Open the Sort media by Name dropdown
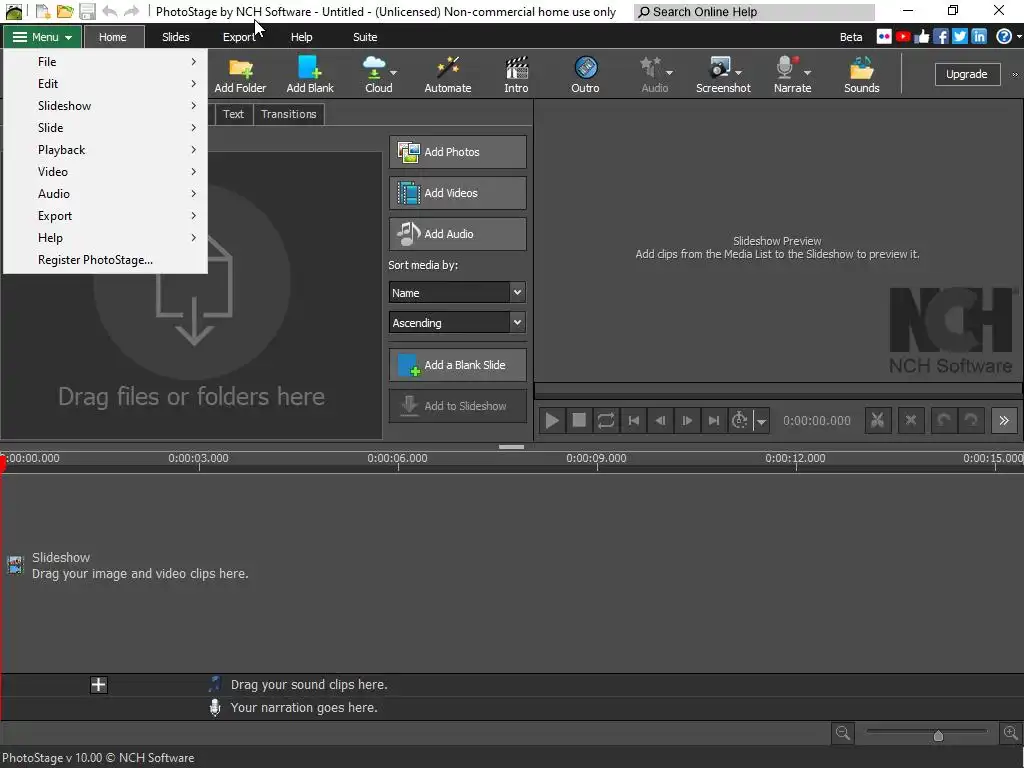 (x=457, y=293)
